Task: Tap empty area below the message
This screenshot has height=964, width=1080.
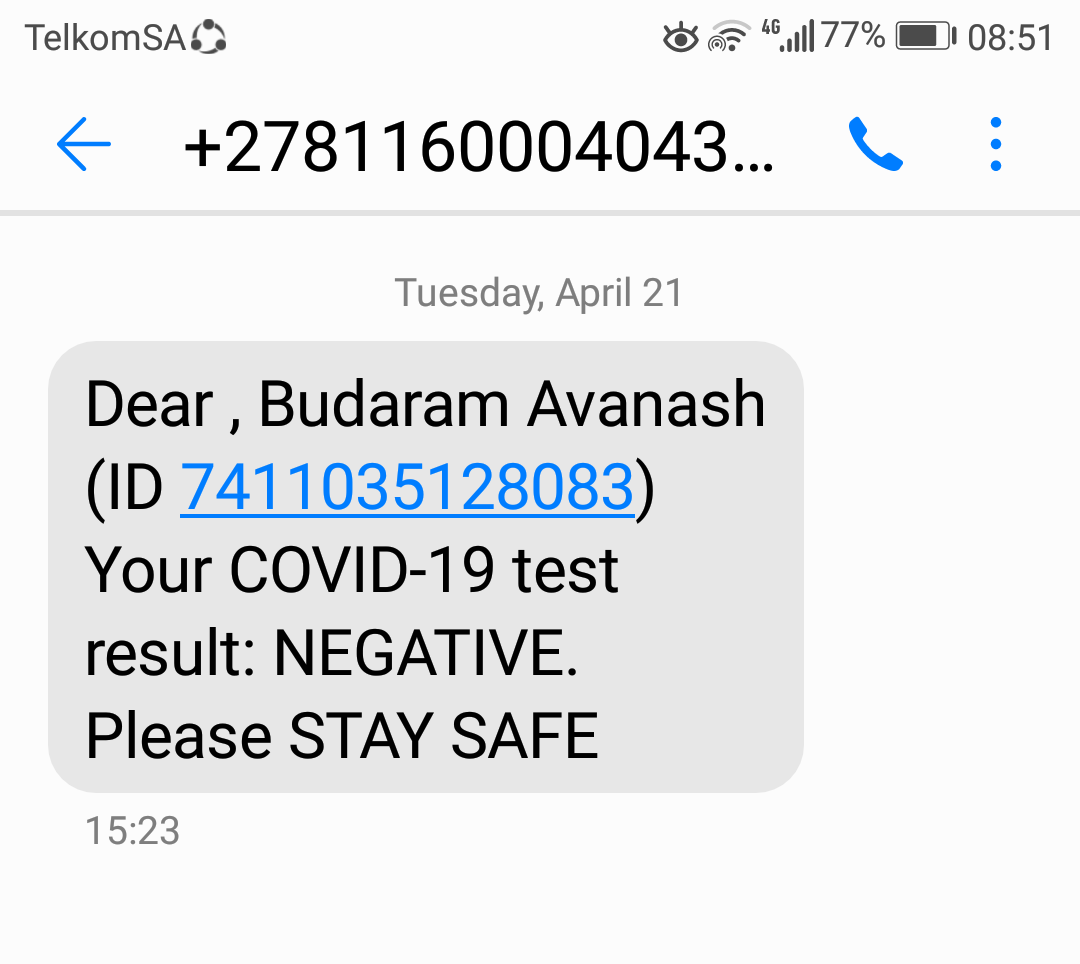Action: click(x=540, y=902)
